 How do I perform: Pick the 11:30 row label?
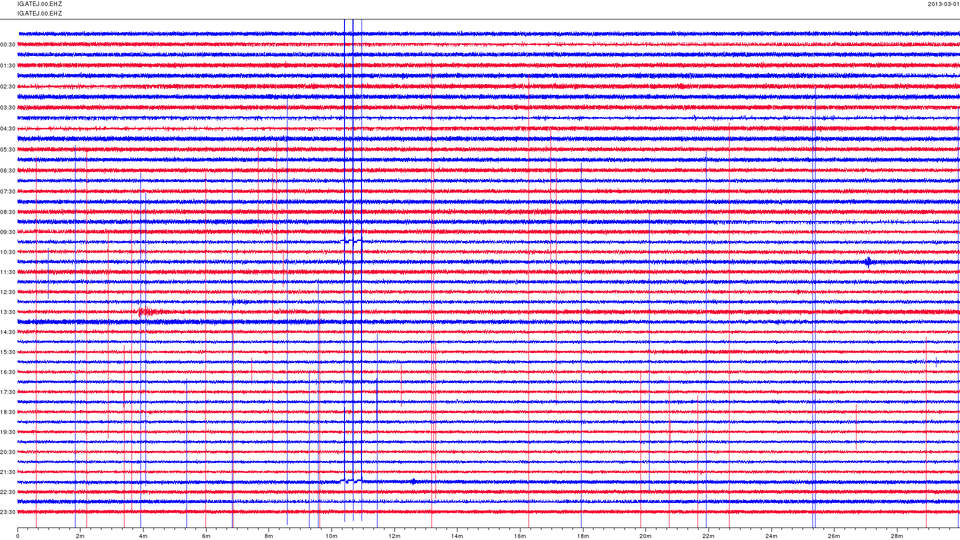tap(8, 272)
